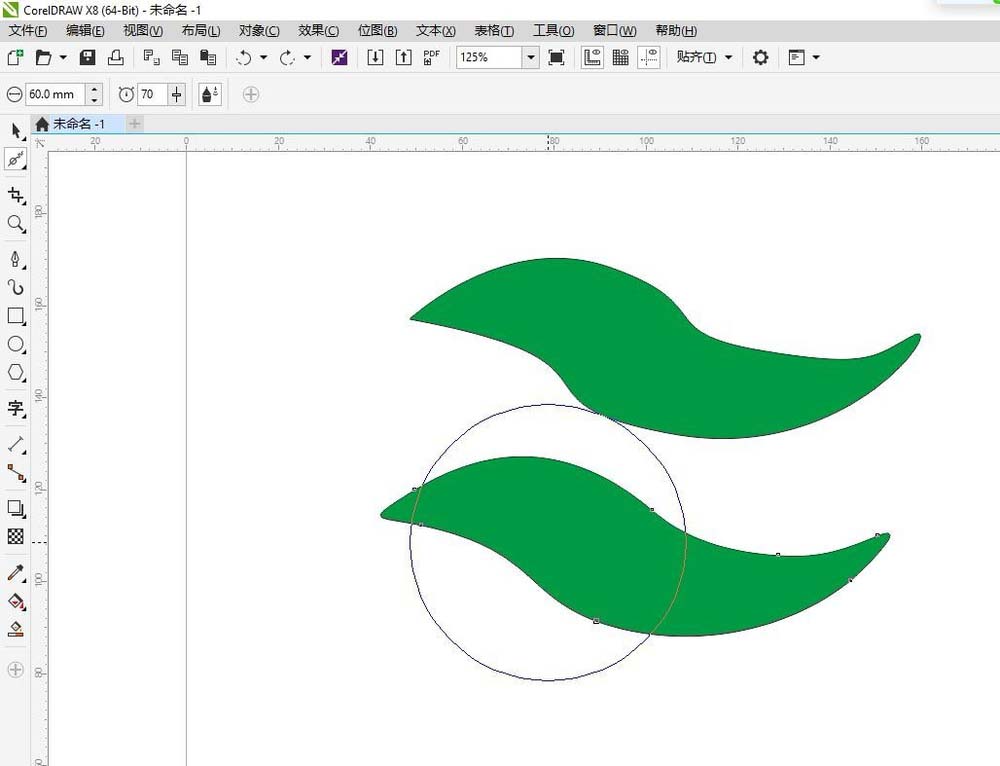Viewport: 1000px width, 766px height.
Task: Select the Transparency checkerboard tool
Action: tap(16, 536)
